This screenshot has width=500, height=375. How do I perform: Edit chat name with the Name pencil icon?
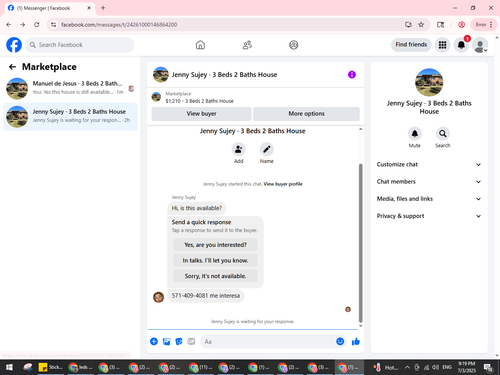(267, 149)
